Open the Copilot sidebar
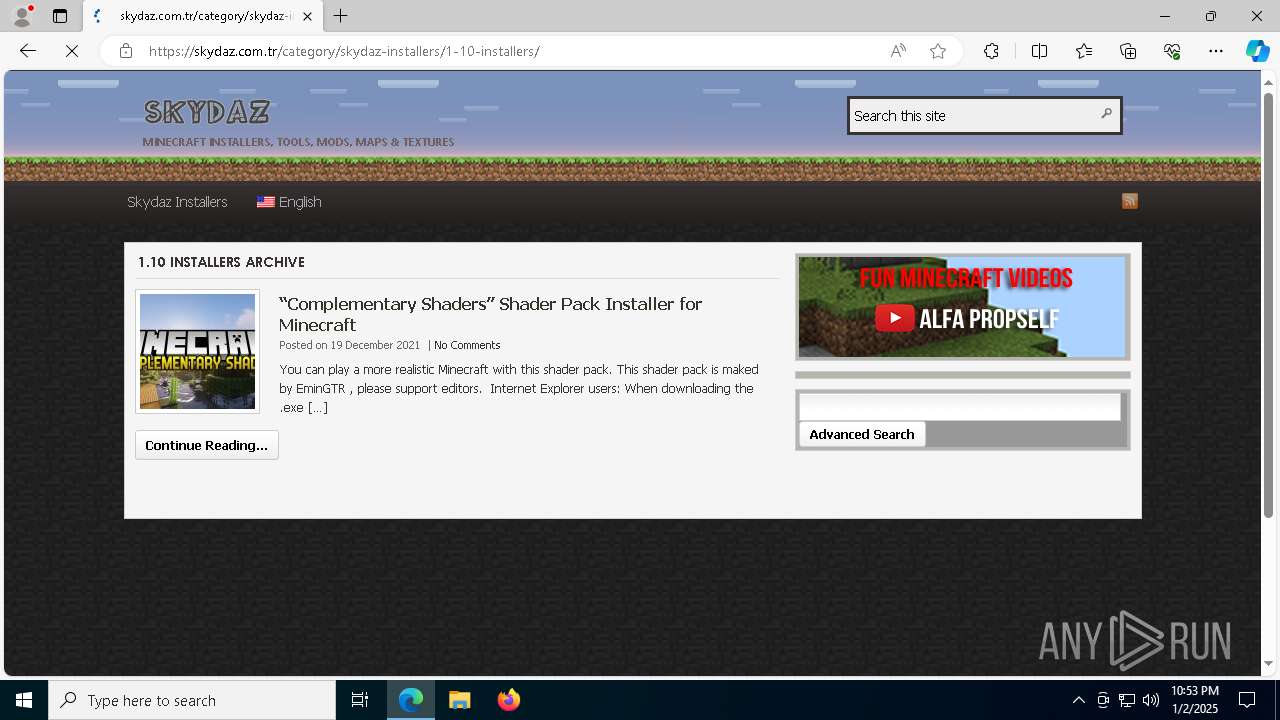 [1257, 51]
